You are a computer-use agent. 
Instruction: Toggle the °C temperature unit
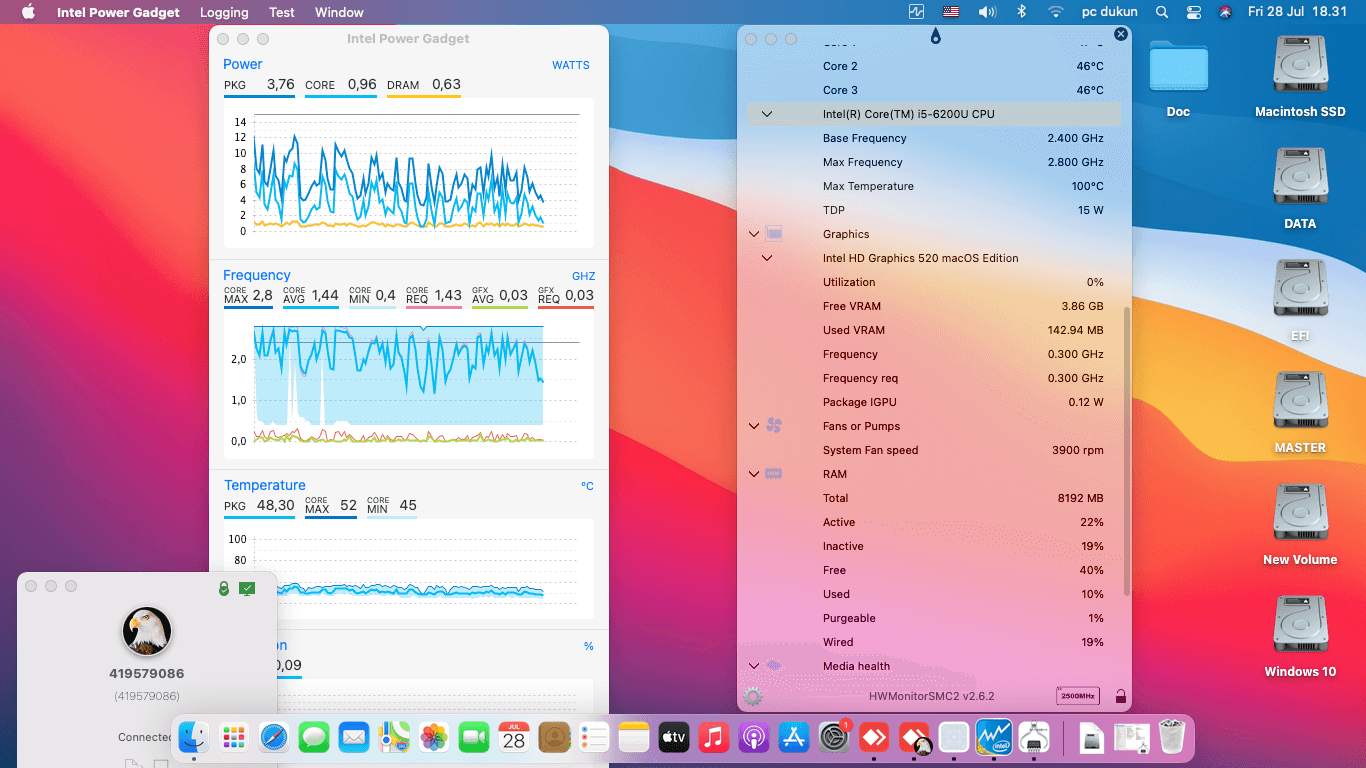coord(587,486)
